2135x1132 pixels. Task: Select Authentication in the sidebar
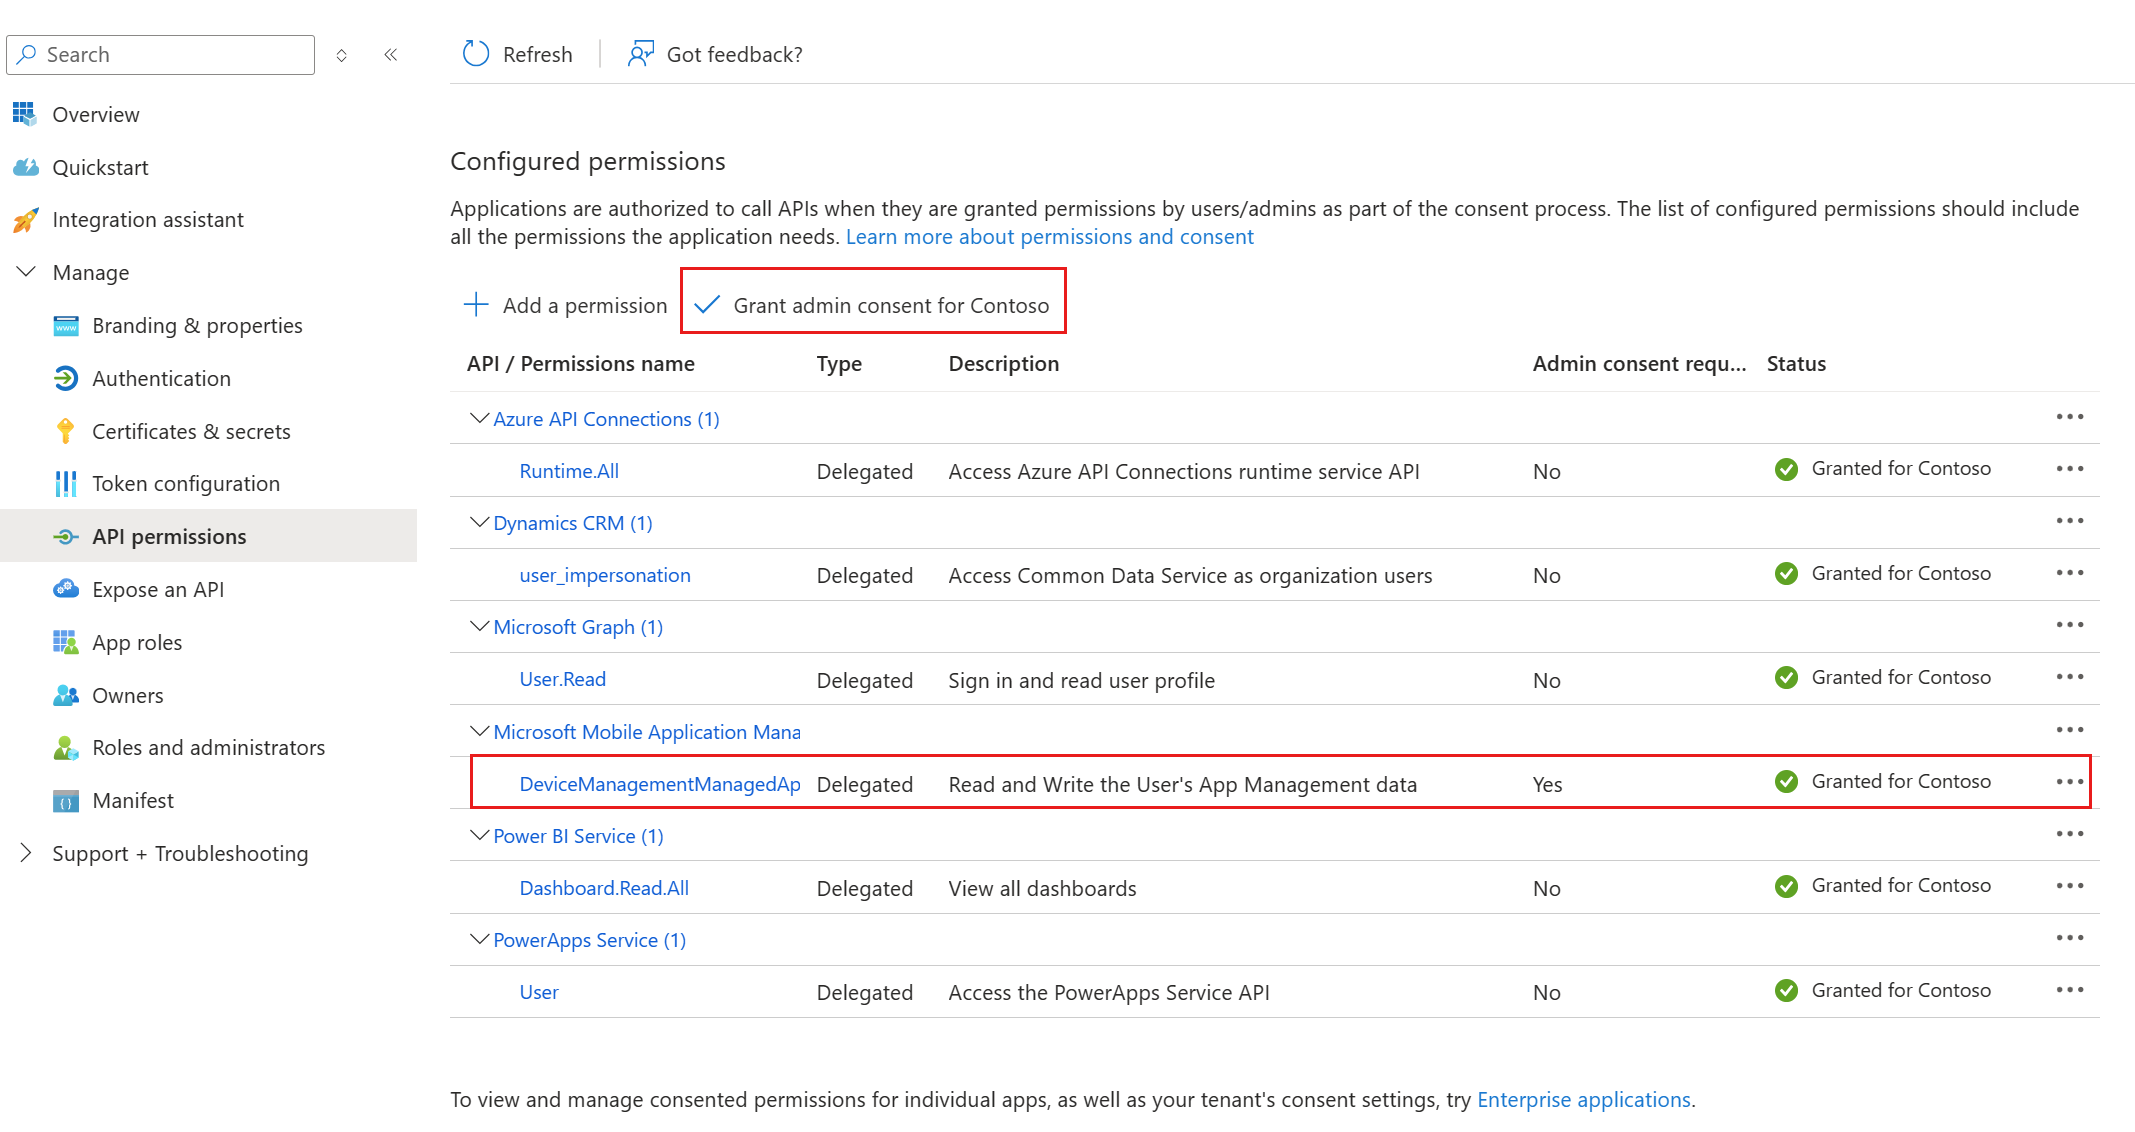161,379
